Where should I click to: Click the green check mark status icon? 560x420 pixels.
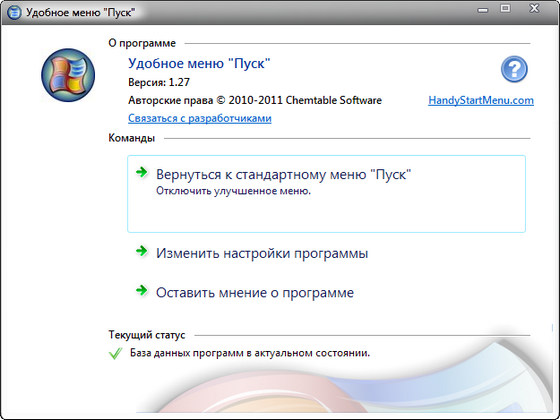tap(115, 354)
